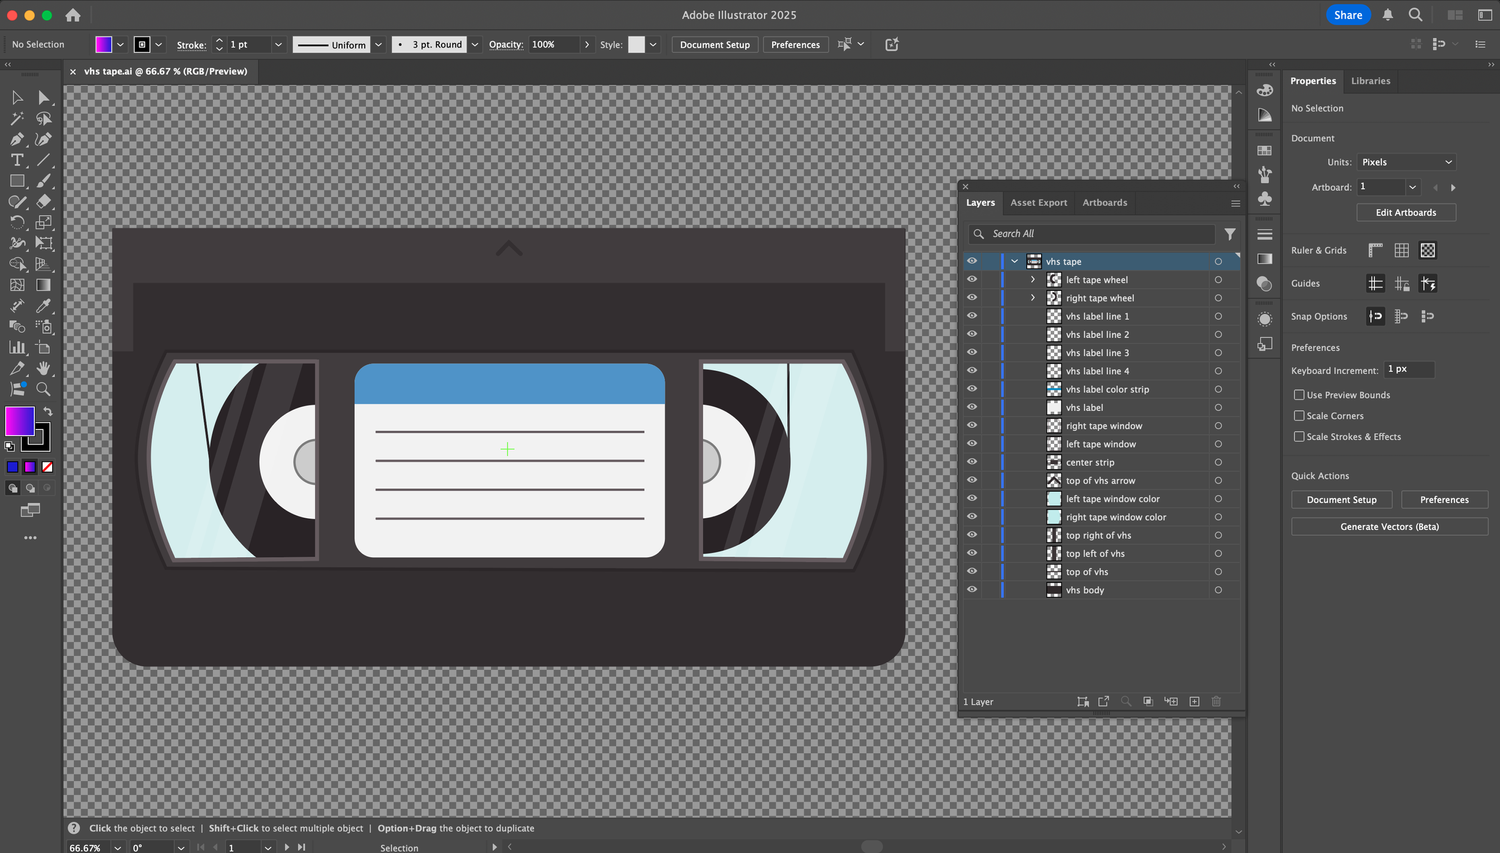The width and height of the screenshot is (1500, 853).
Task: Choose the Eyedropper tool
Action: coord(43,306)
